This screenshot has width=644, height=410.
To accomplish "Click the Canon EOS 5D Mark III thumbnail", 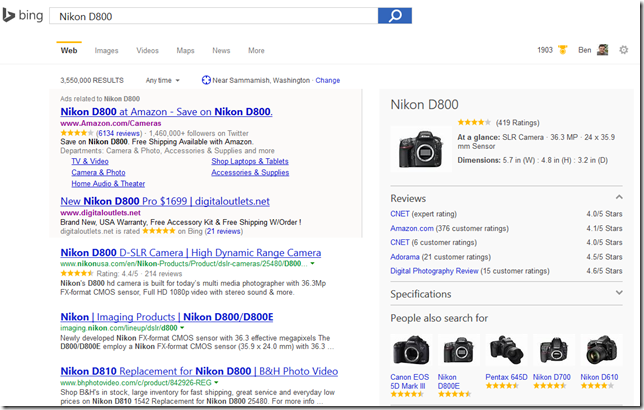I will click(410, 350).
